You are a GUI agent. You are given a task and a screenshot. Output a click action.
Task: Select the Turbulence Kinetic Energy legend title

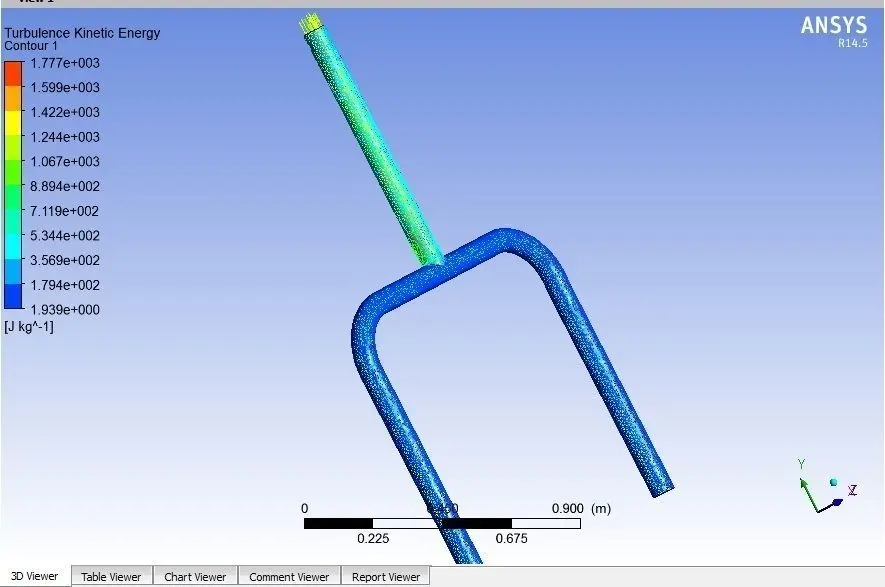(x=82, y=33)
